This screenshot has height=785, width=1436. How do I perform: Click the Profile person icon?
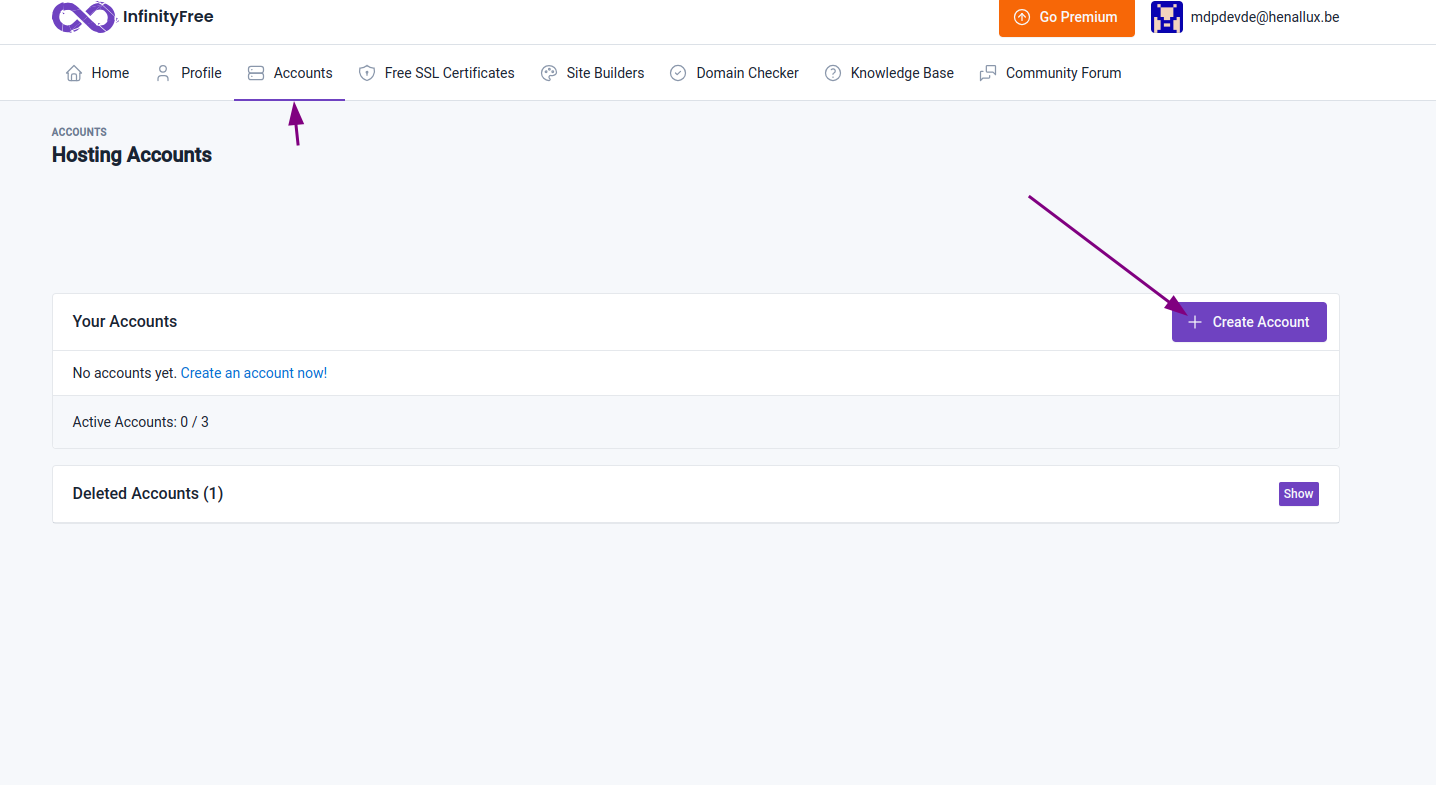(x=163, y=73)
